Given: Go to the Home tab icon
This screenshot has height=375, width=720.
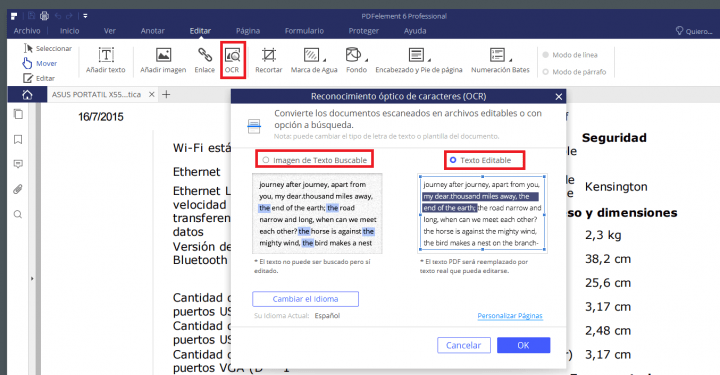Looking at the screenshot, I should [27, 95].
